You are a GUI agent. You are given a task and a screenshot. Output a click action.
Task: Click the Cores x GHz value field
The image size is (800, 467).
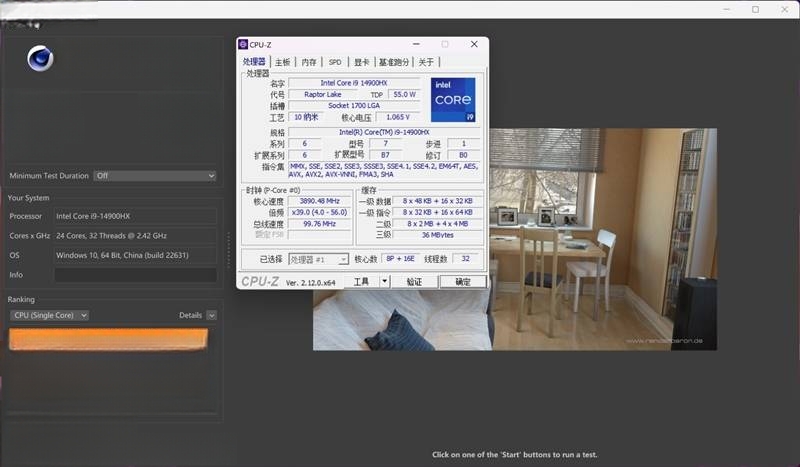pos(136,236)
